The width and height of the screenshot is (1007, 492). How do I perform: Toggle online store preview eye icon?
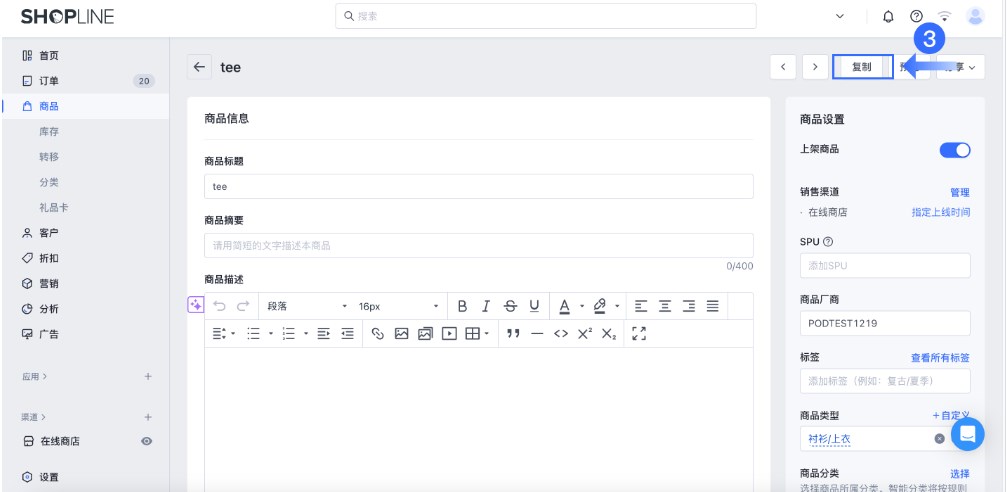tap(146, 441)
